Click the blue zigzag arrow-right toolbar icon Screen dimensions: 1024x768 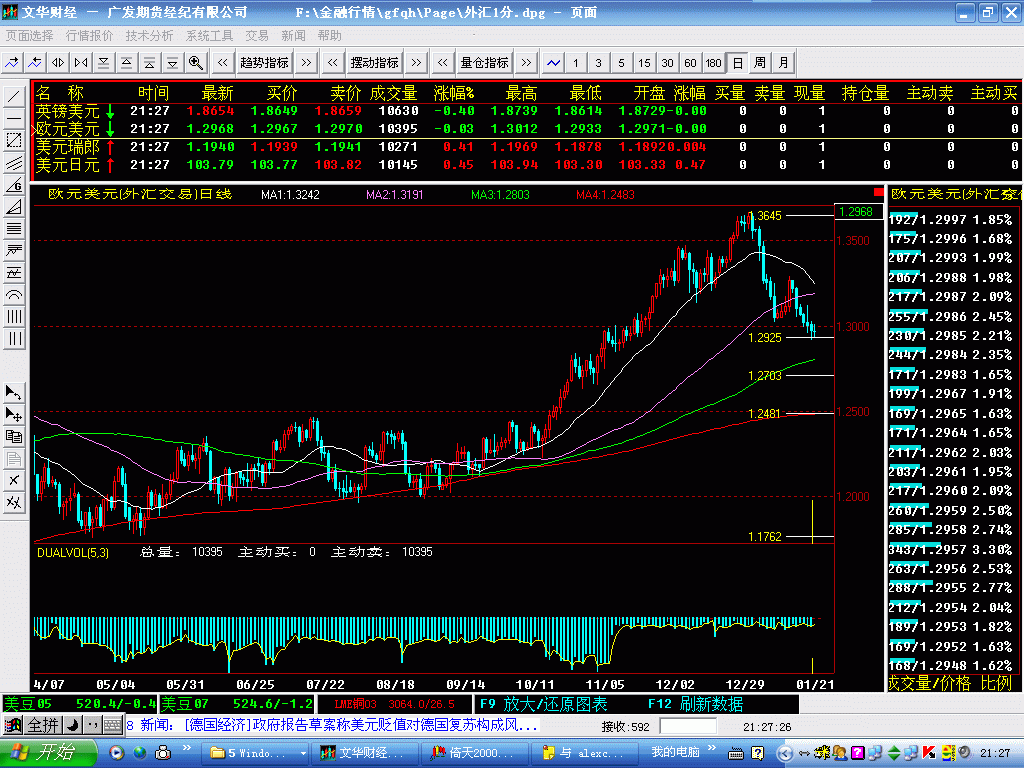pos(12,63)
